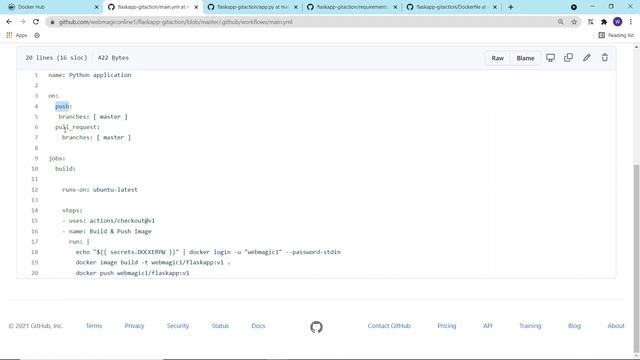
Task: Bookmark this page with star icon
Action: (574, 22)
